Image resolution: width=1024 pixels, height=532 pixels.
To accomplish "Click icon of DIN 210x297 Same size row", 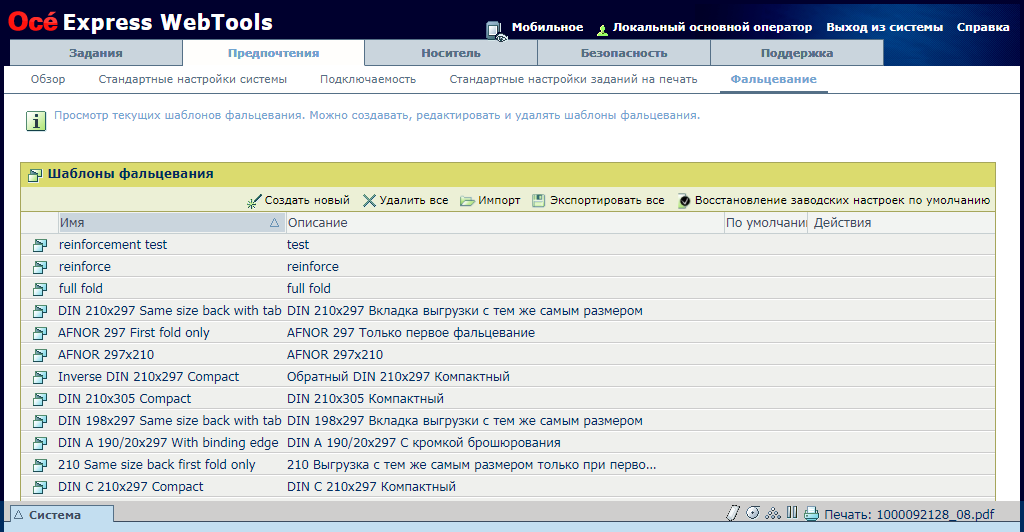I will [40, 311].
